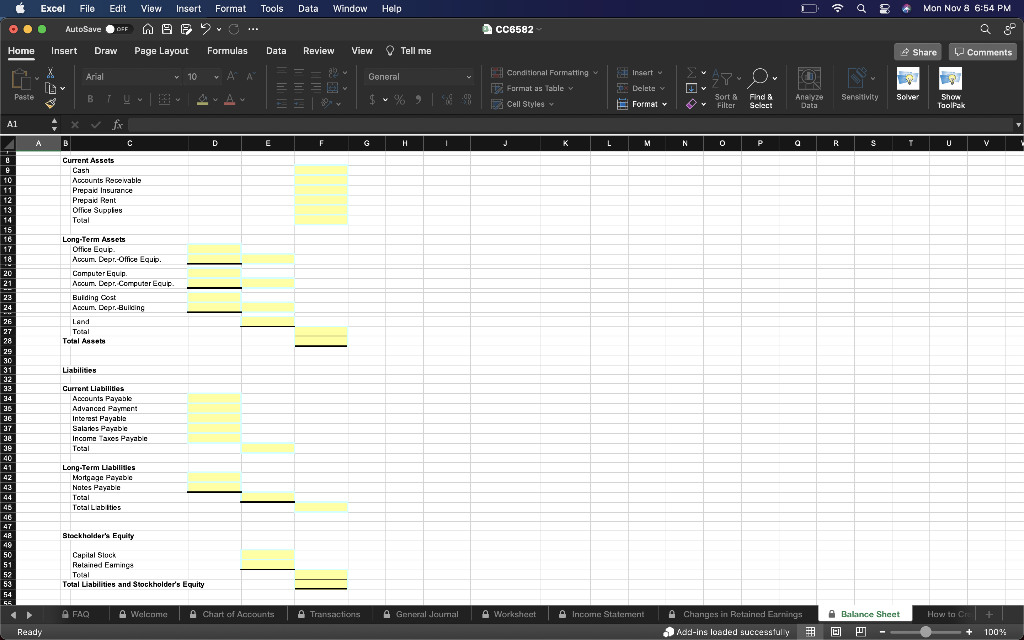Toggle Underline formatting
Screen dimensions: 1024x640
[x=126, y=99]
